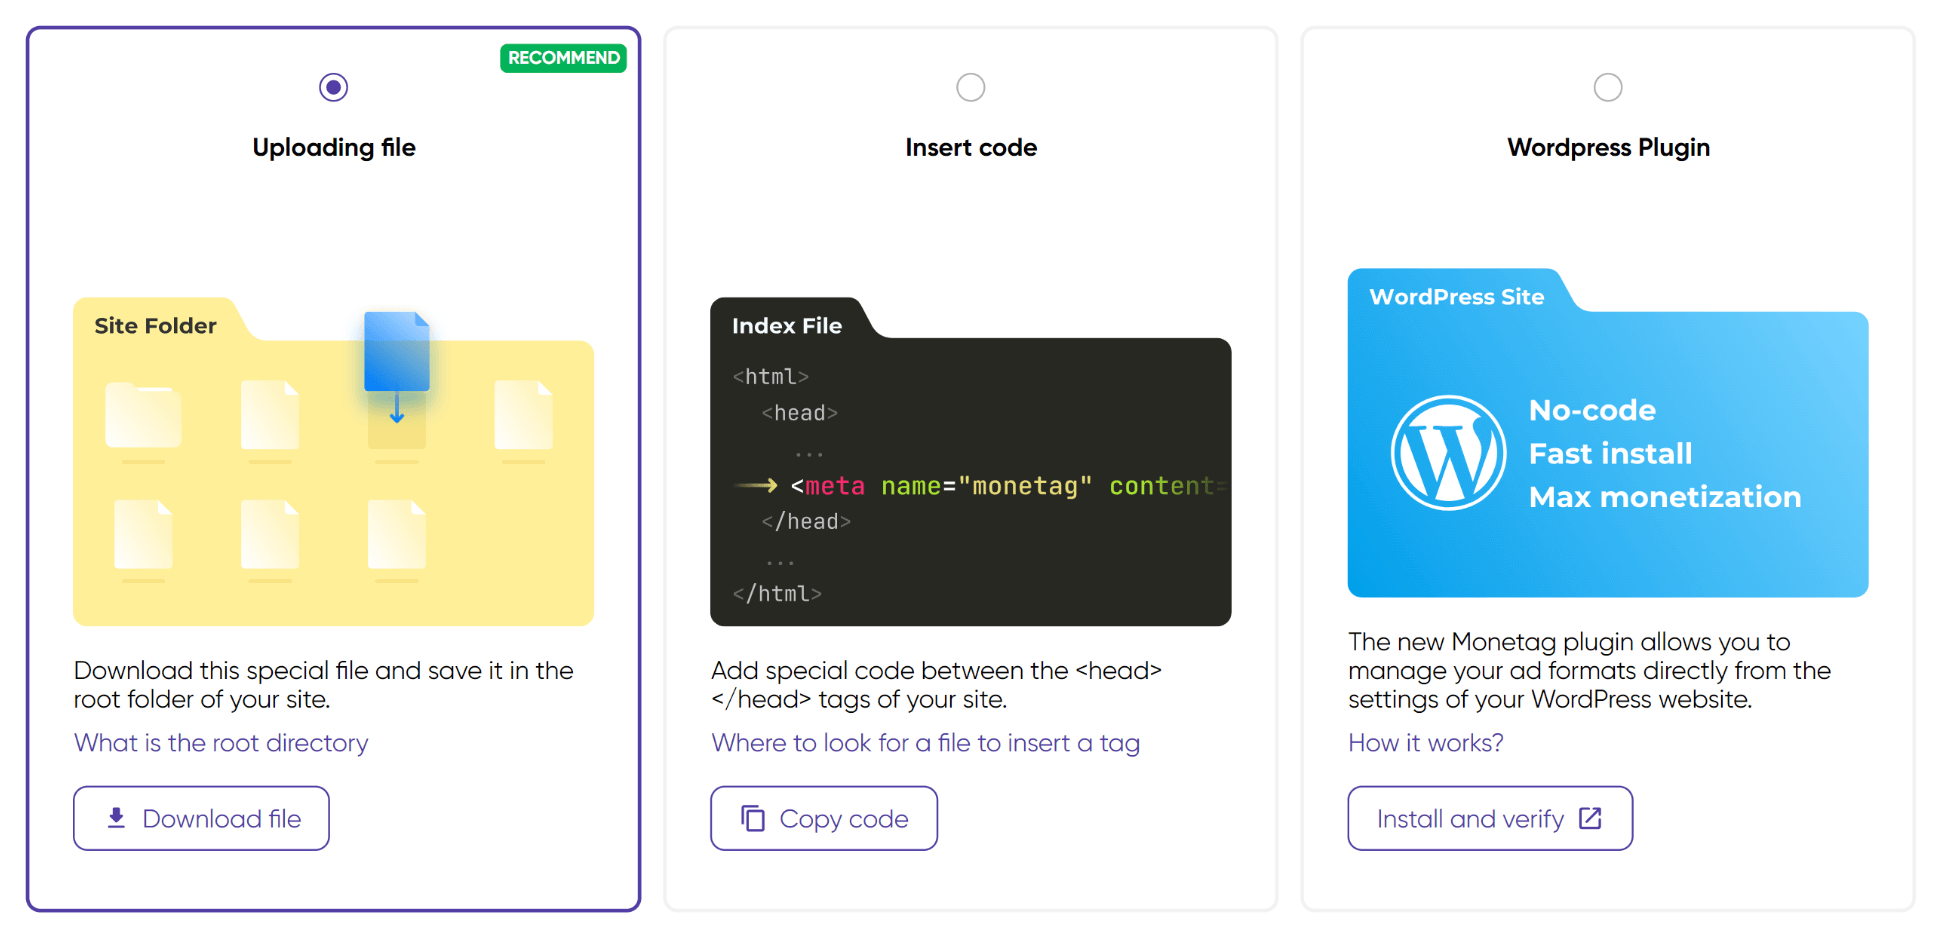Viewport: 1940px width, 946px height.
Task: Choose the Wordpress Plugin radio option
Action: (x=1607, y=88)
